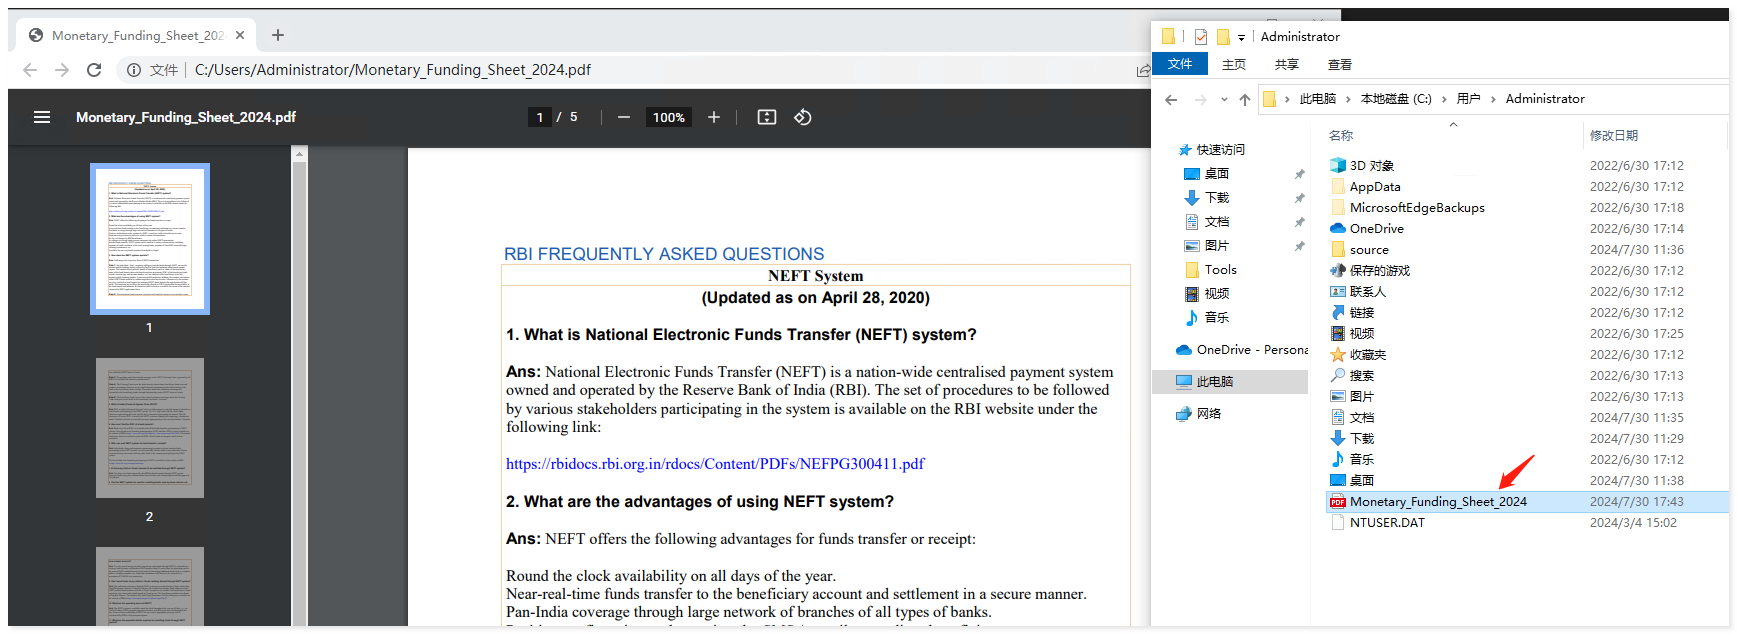Rotate the PDF counterclockwise

pyautogui.click(x=803, y=117)
